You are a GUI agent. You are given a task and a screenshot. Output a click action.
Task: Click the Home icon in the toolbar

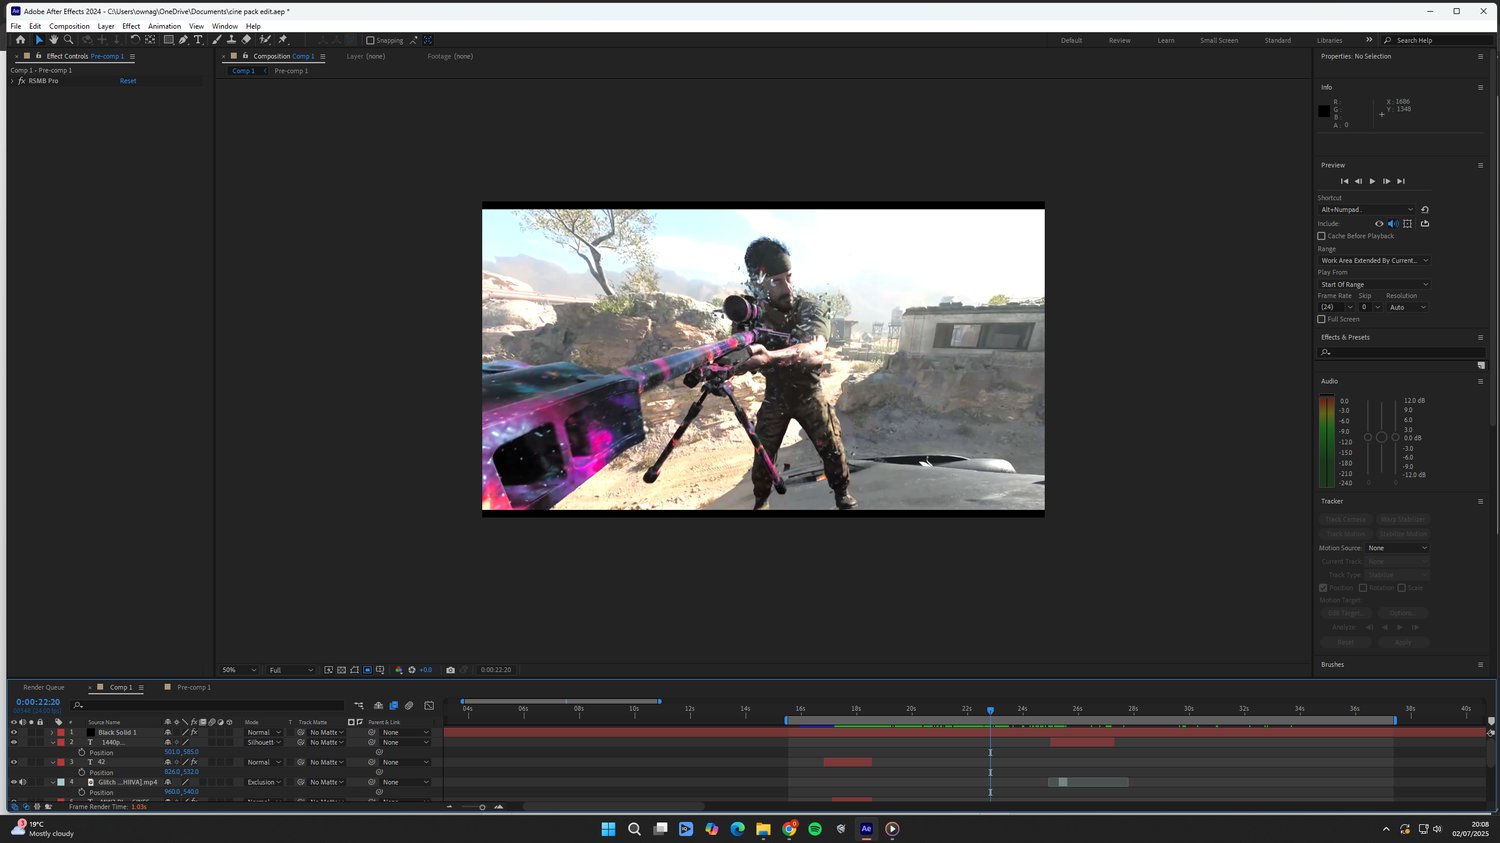click(20, 40)
